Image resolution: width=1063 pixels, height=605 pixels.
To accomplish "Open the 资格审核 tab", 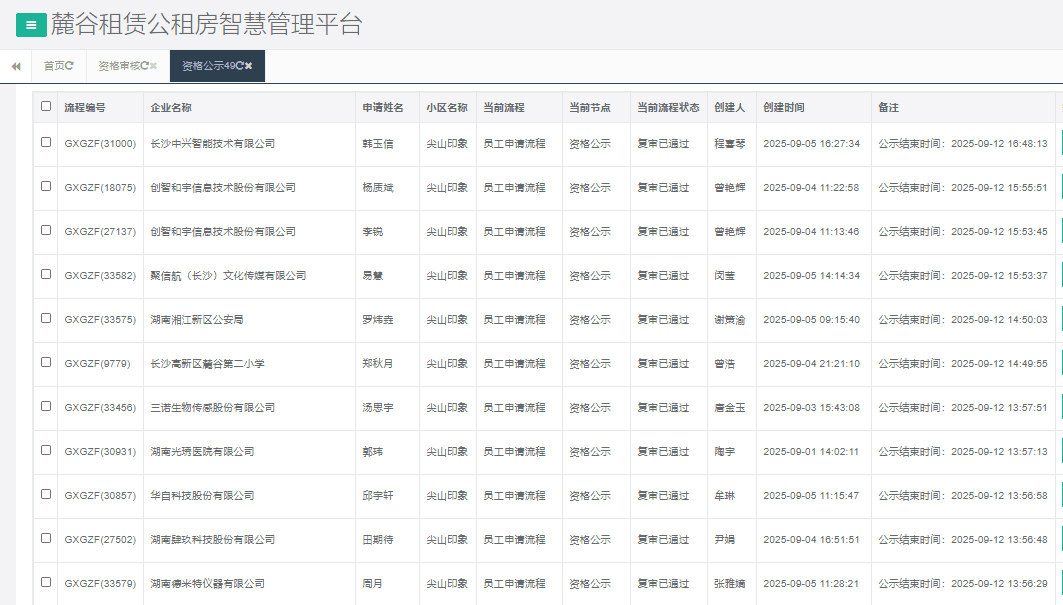I will point(117,66).
